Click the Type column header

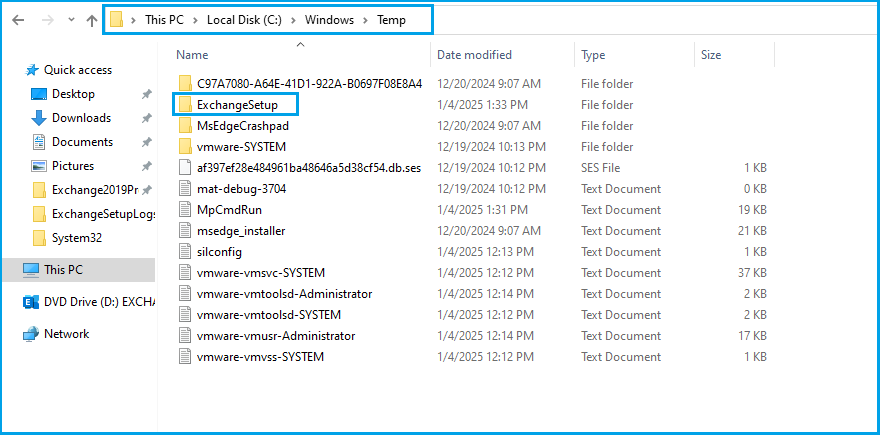tap(593, 55)
